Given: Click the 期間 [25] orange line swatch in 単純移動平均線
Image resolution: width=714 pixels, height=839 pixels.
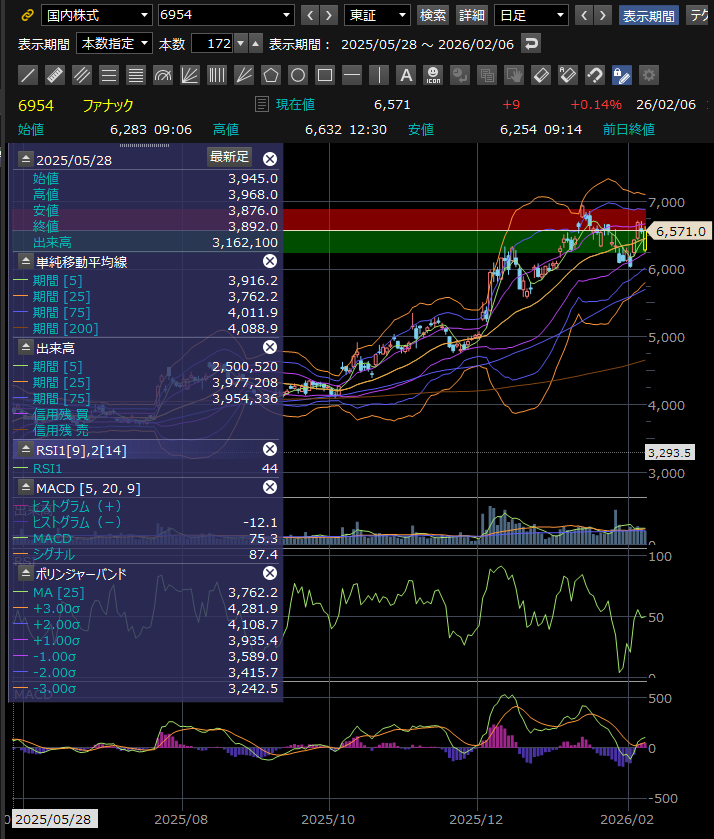Looking at the screenshot, I should click(21, 296).
